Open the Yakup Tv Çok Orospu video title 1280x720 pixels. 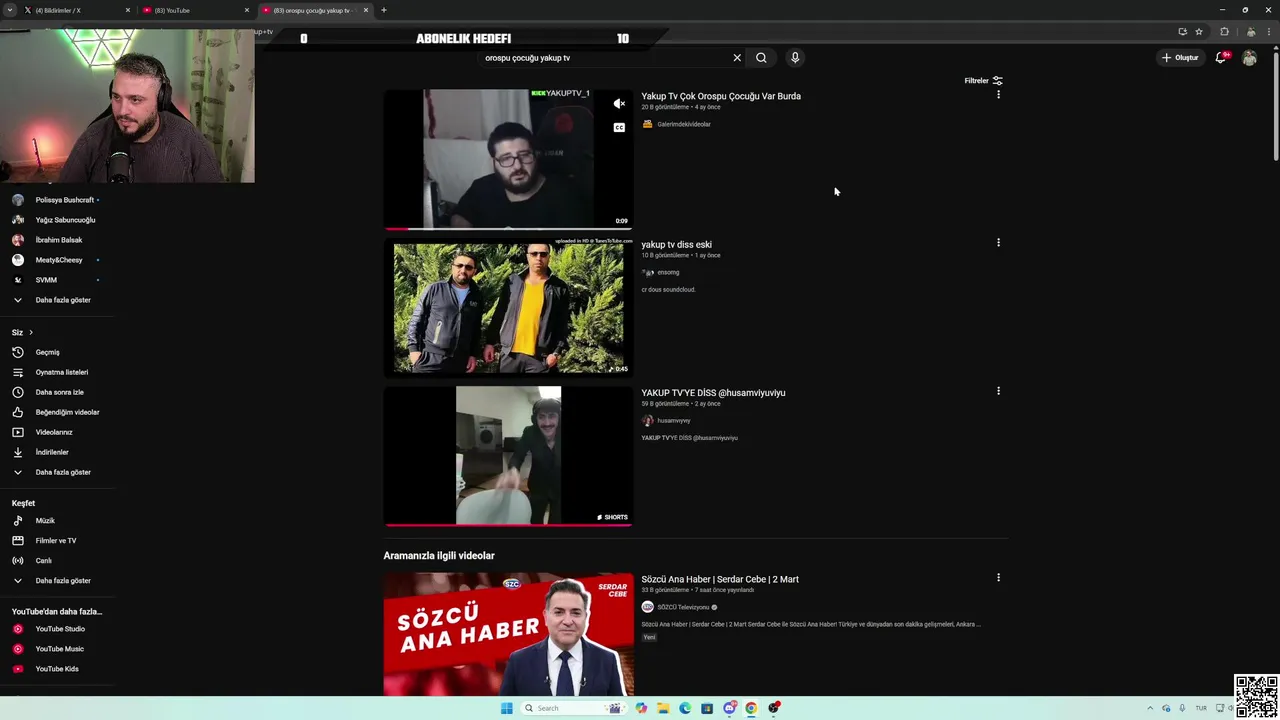coord(721,96)
